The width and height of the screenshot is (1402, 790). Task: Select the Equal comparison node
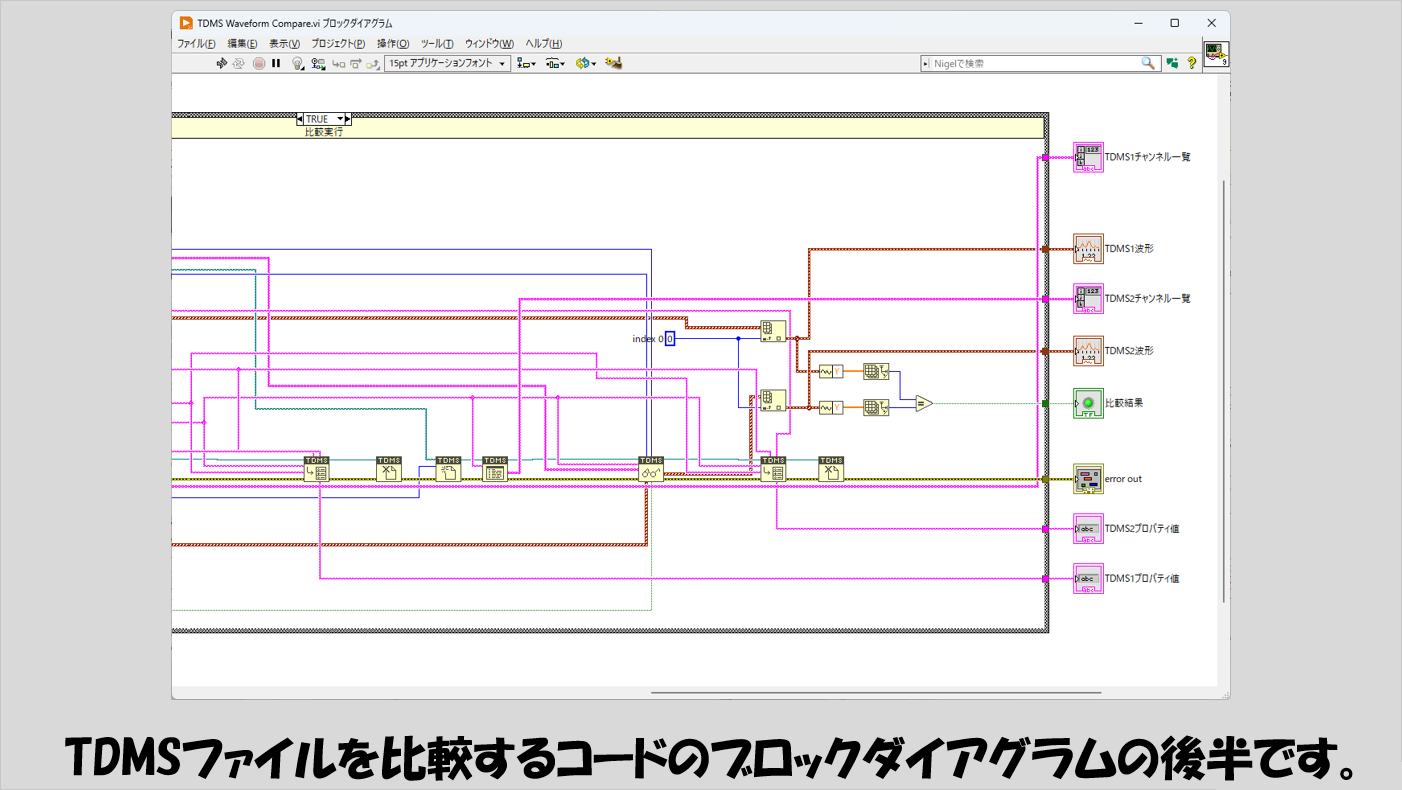[923, 403]
